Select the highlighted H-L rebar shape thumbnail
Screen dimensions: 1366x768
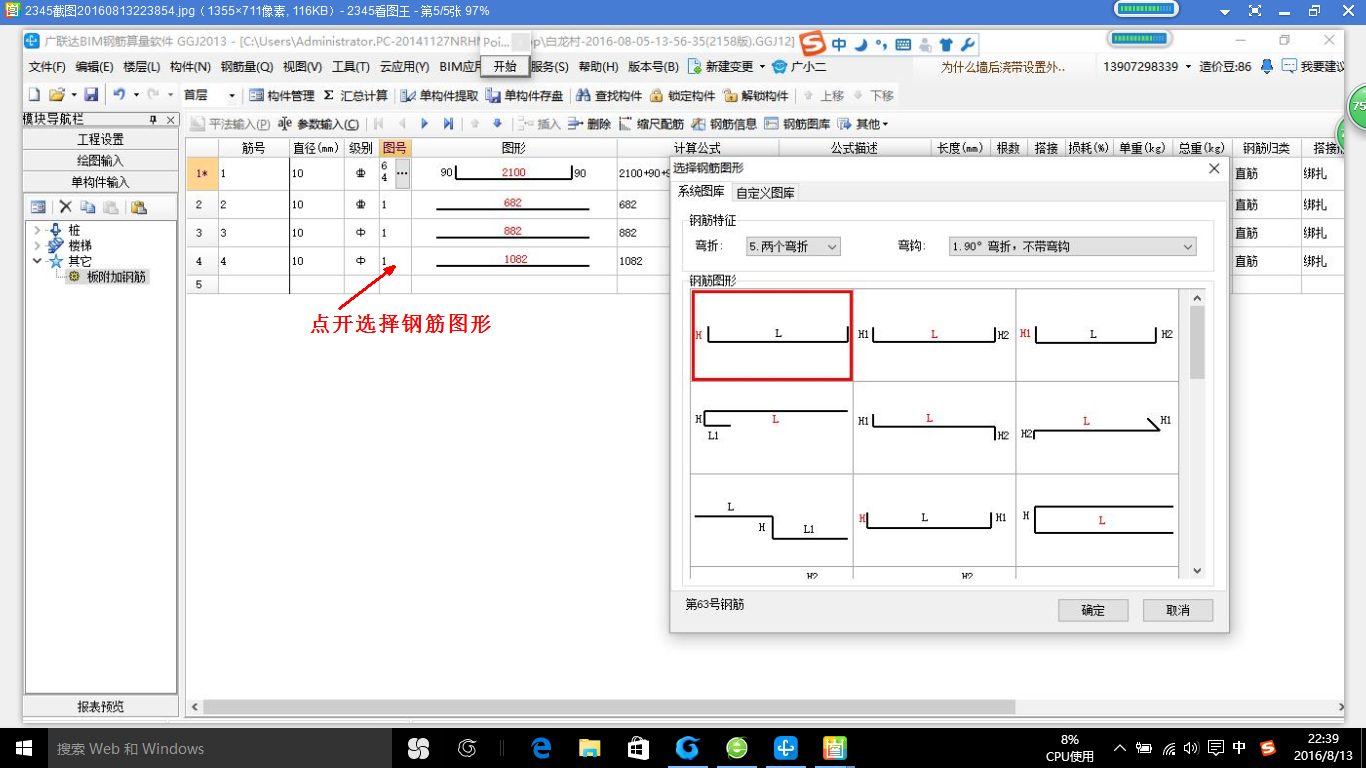(x=771, y=335)
